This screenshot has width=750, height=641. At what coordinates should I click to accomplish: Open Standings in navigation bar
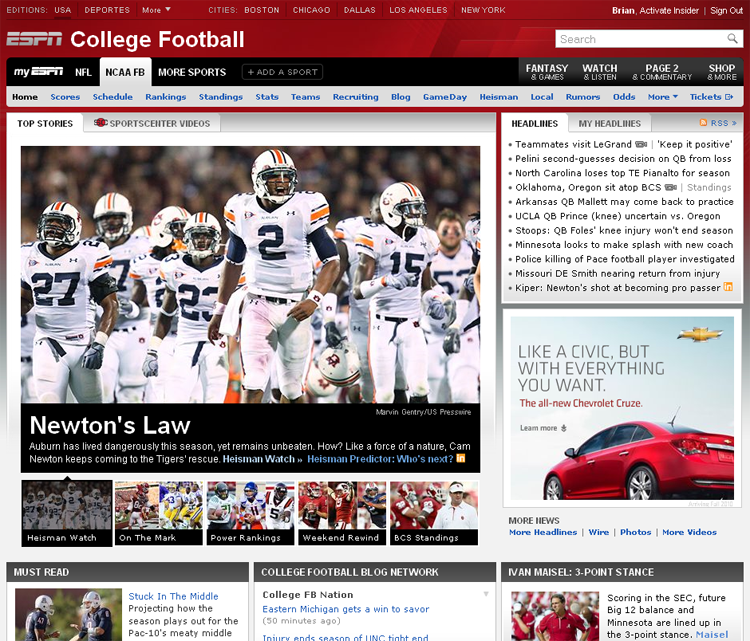point(221,97)
